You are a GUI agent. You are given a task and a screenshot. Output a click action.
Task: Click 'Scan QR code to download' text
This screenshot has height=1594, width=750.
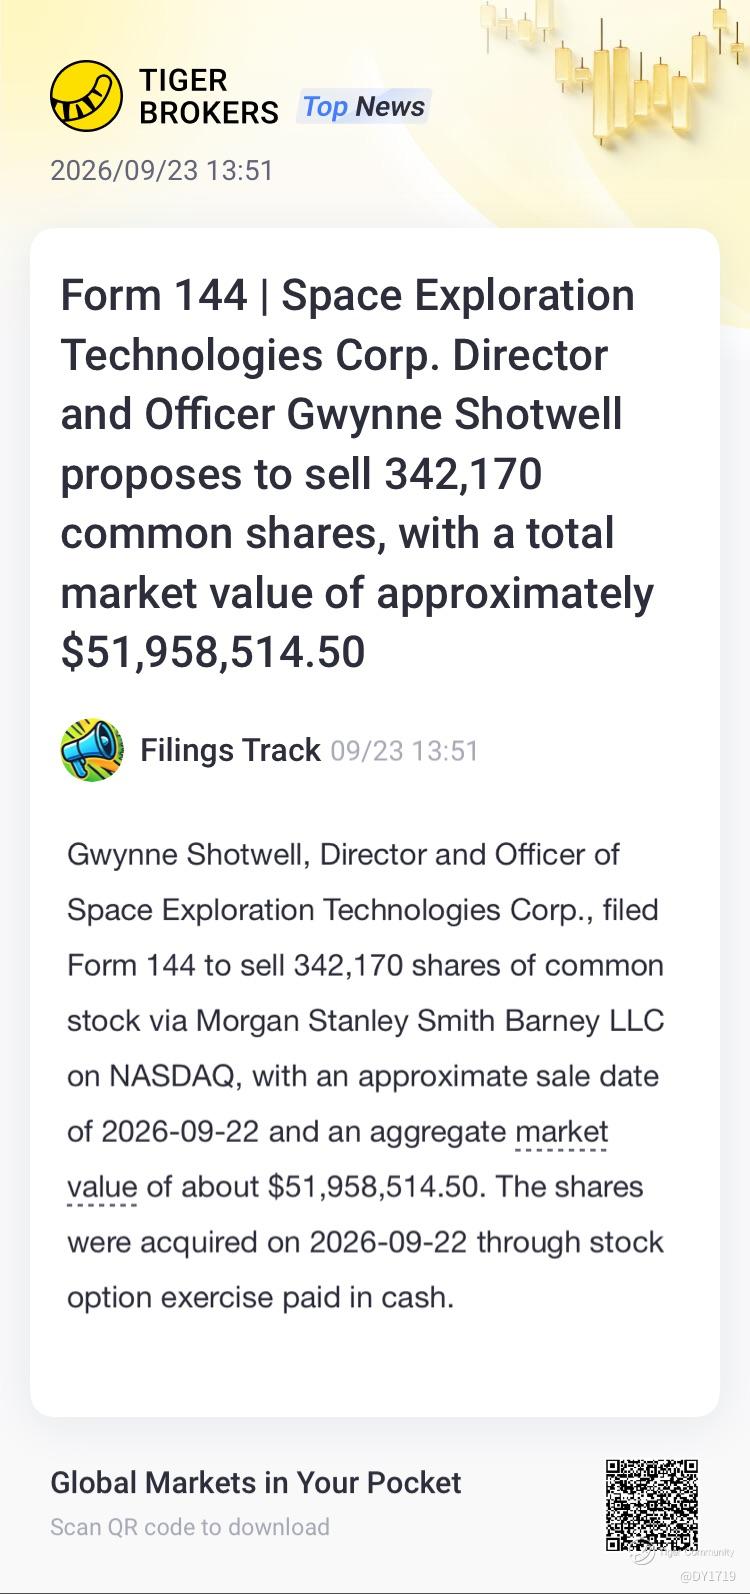pos(190,1527)
